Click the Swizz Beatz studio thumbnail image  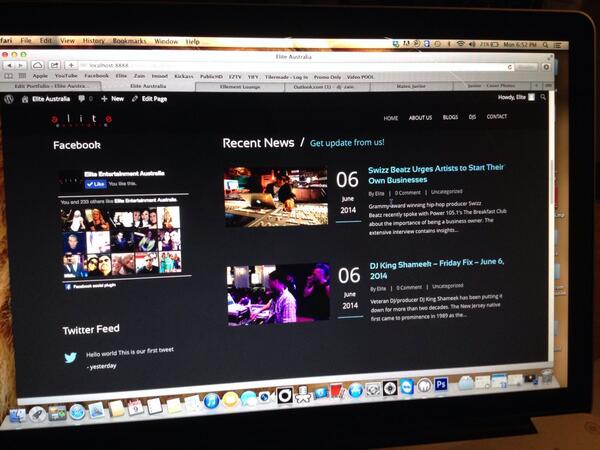pos(276,197)
